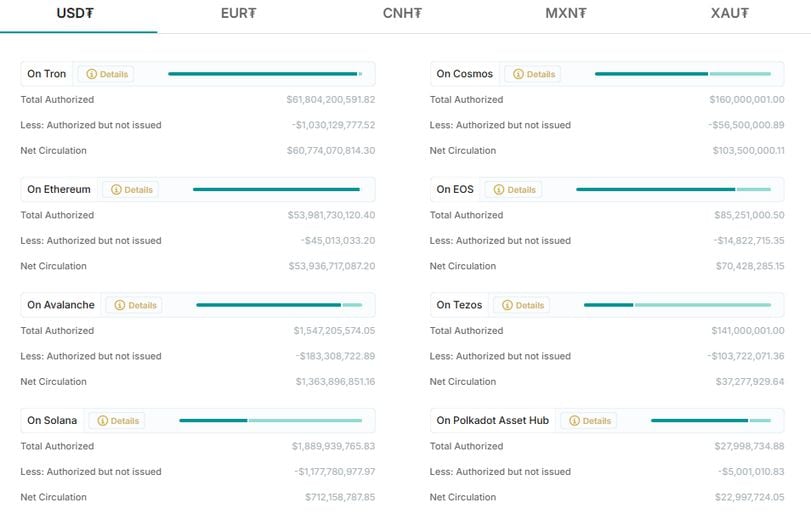This screenshot has height=514, width=811.
Task: Click the info icon in Polkadot Asset Hub Details
Action: coord(574,421)
